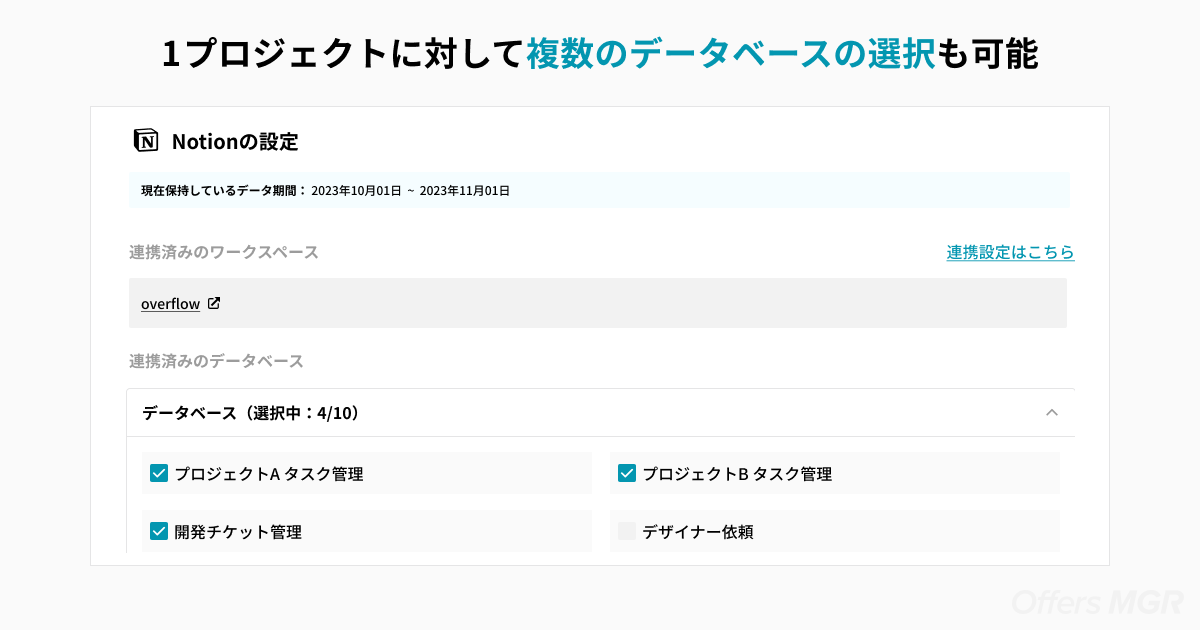Uncheck プロジェクトA タスク管理
1200x630 pixels.
[158, 473]
